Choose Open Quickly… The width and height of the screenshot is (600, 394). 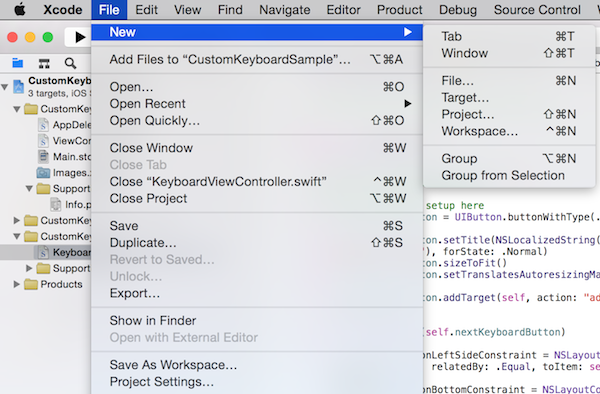point(257,120)
